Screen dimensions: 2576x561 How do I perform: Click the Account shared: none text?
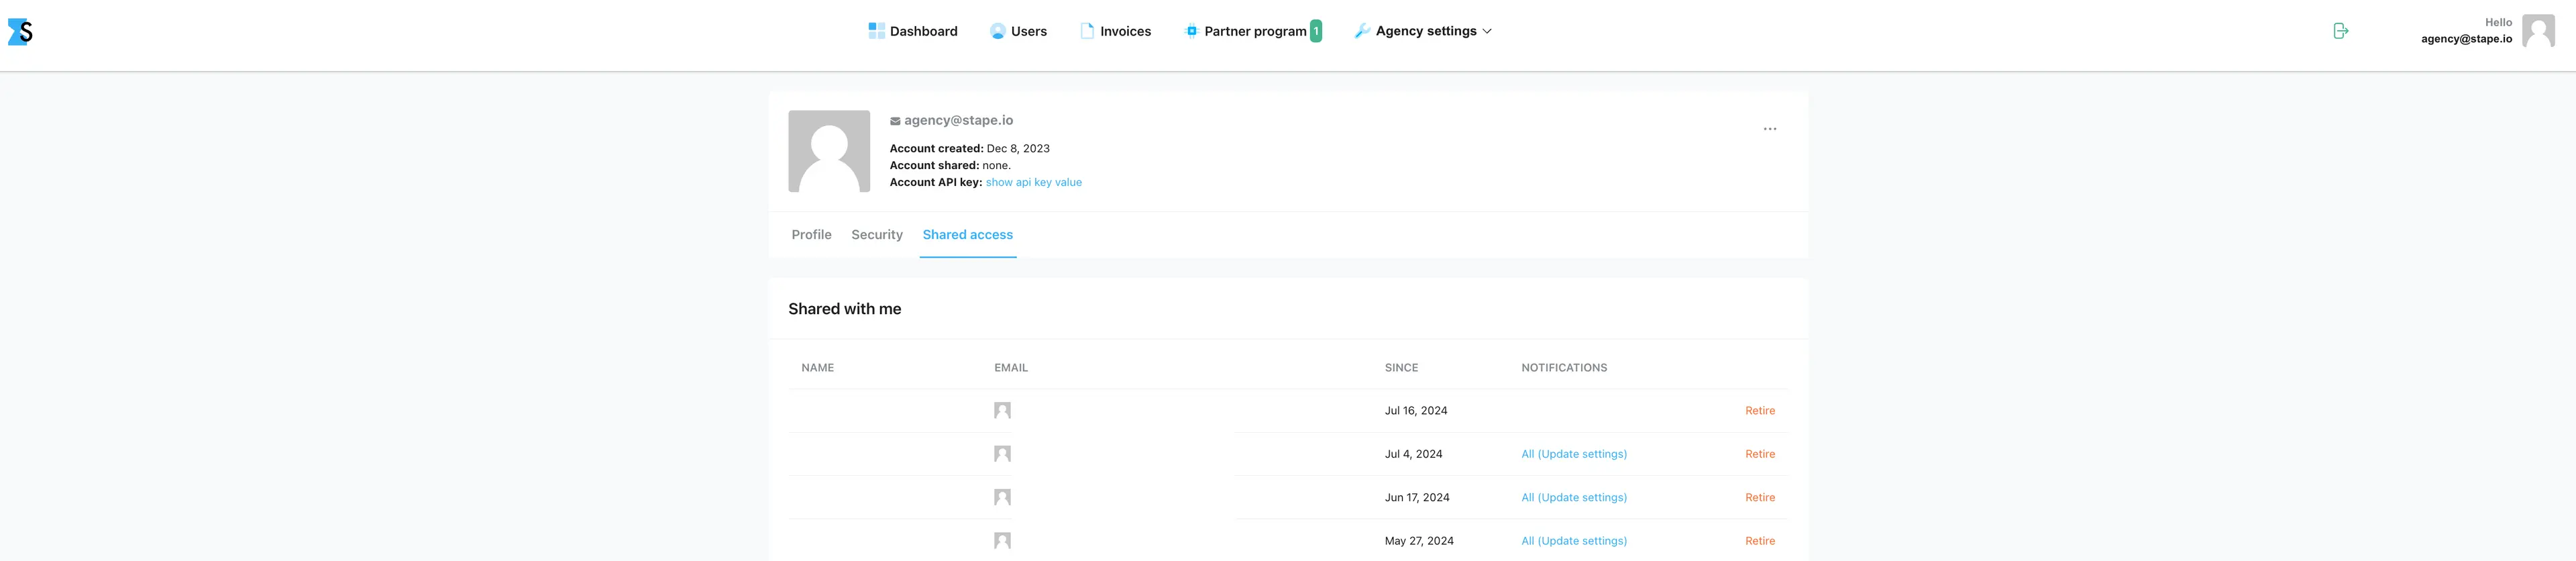click(950, 165)
